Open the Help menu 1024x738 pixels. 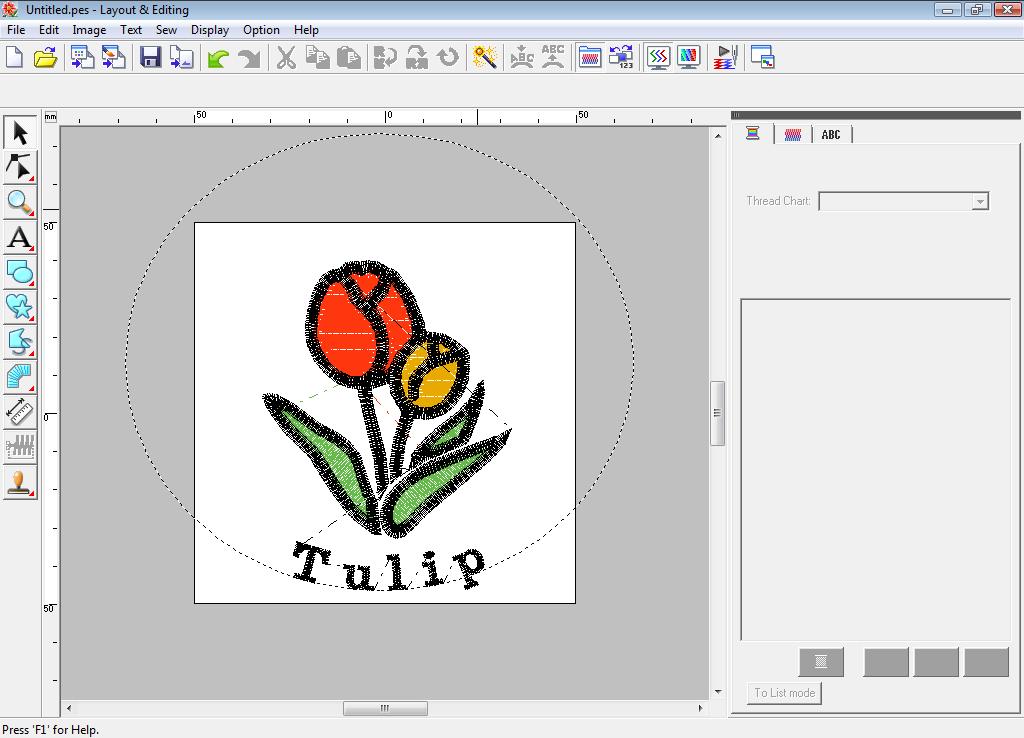(306, 30)
